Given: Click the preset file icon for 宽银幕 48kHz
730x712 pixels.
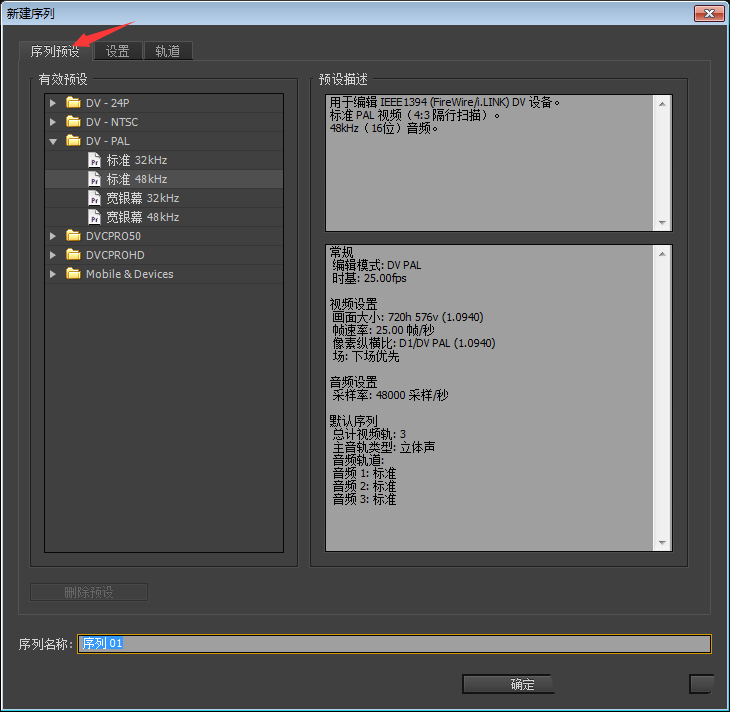Looking at the screenshot, I should tap(95, 217).
